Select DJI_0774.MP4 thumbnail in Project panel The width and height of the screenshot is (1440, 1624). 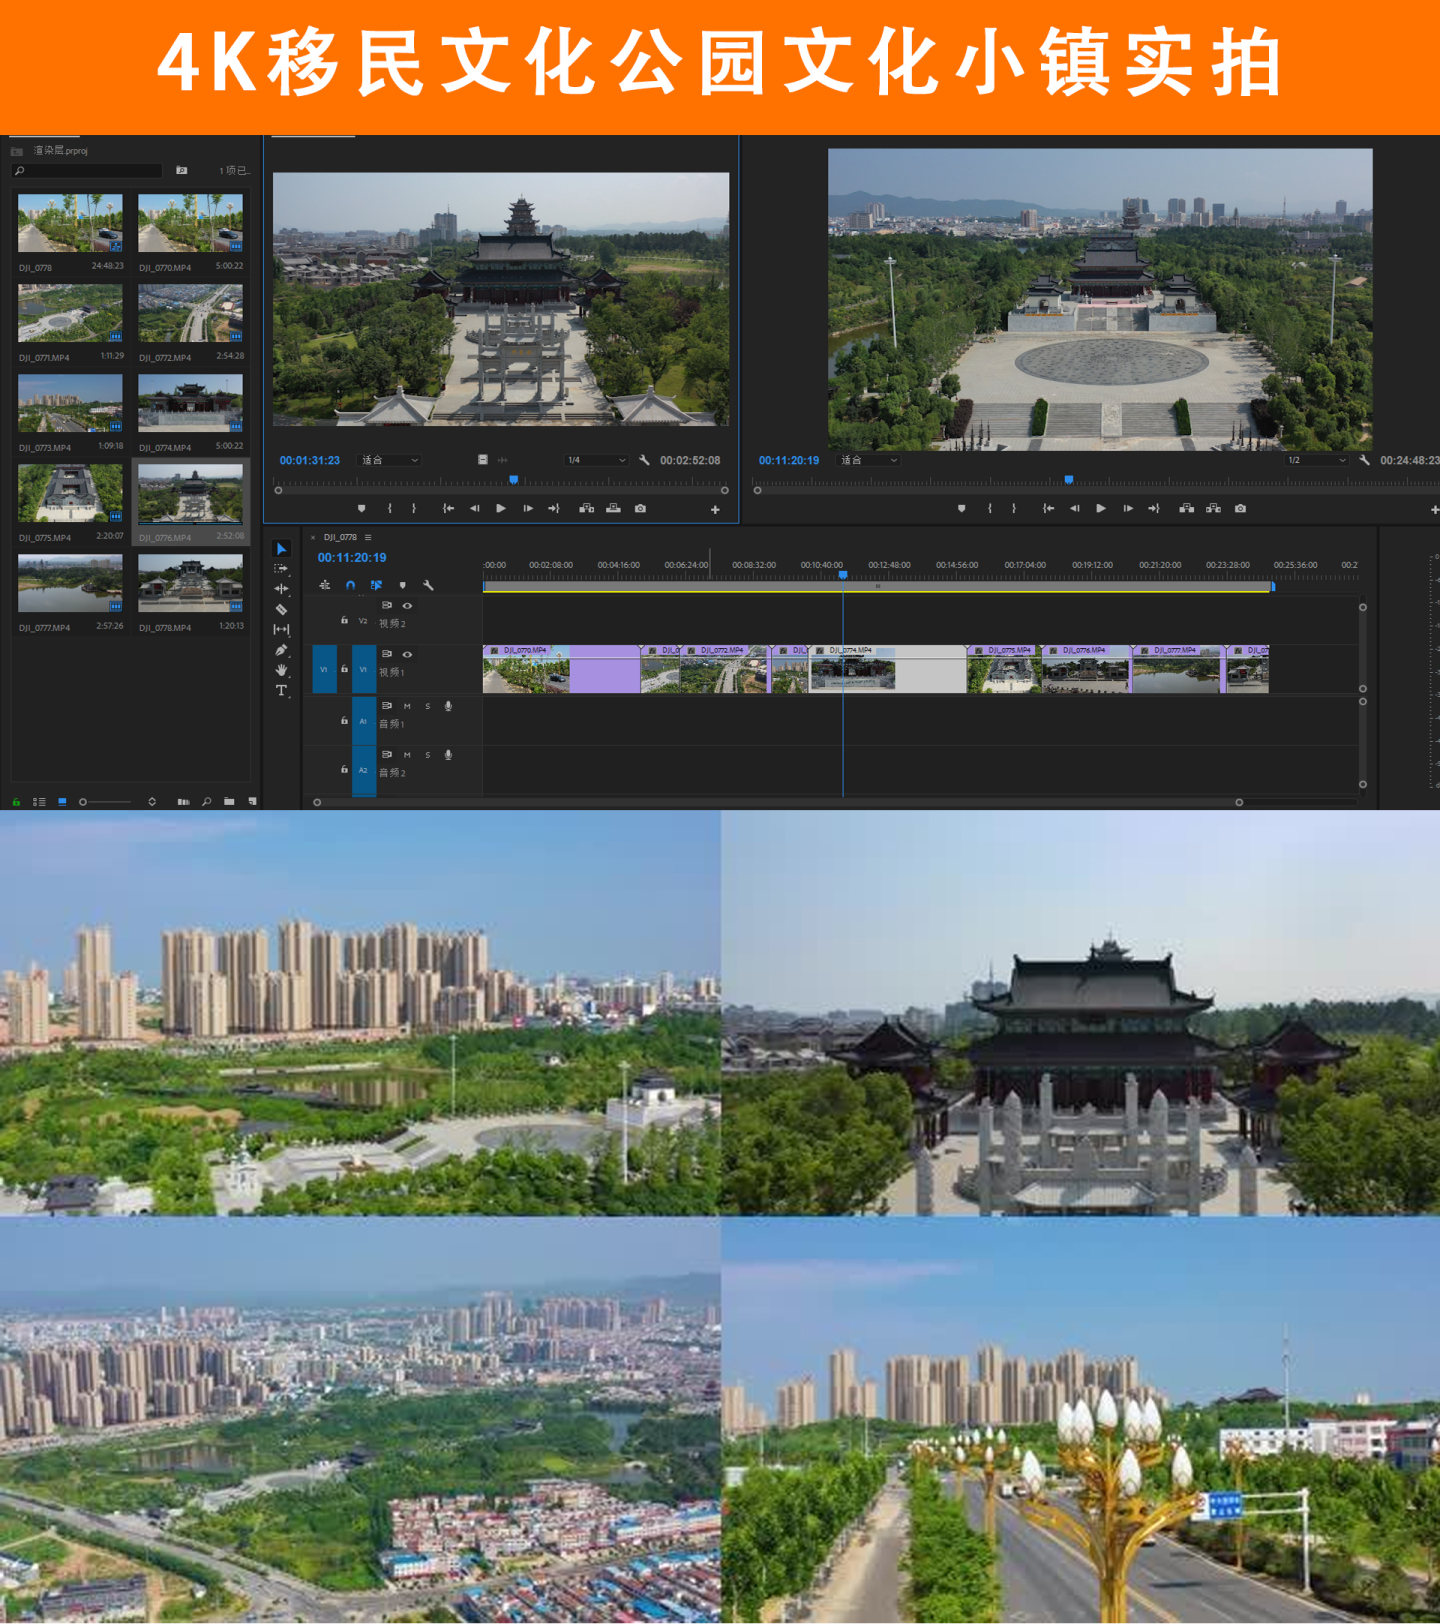point(191,403)
